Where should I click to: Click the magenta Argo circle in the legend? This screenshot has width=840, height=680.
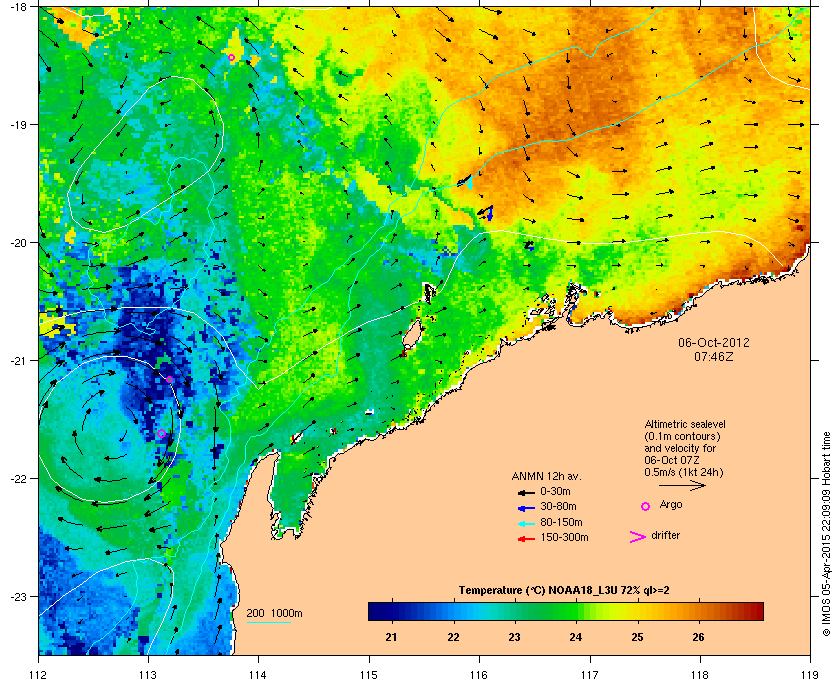tap(646, 506)
